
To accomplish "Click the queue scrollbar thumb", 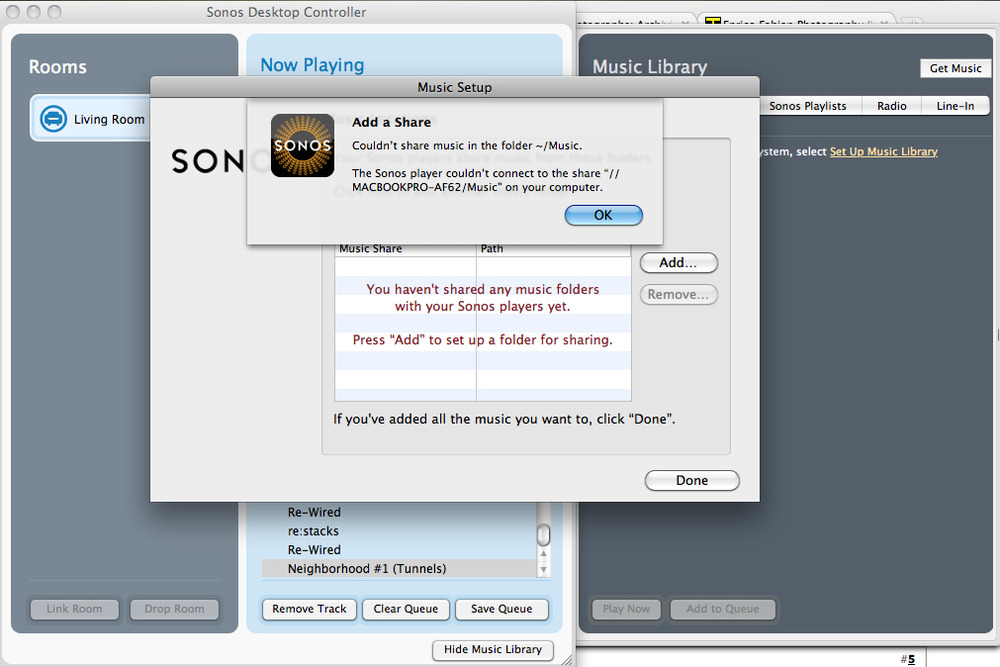I will (x=543, y=535).
